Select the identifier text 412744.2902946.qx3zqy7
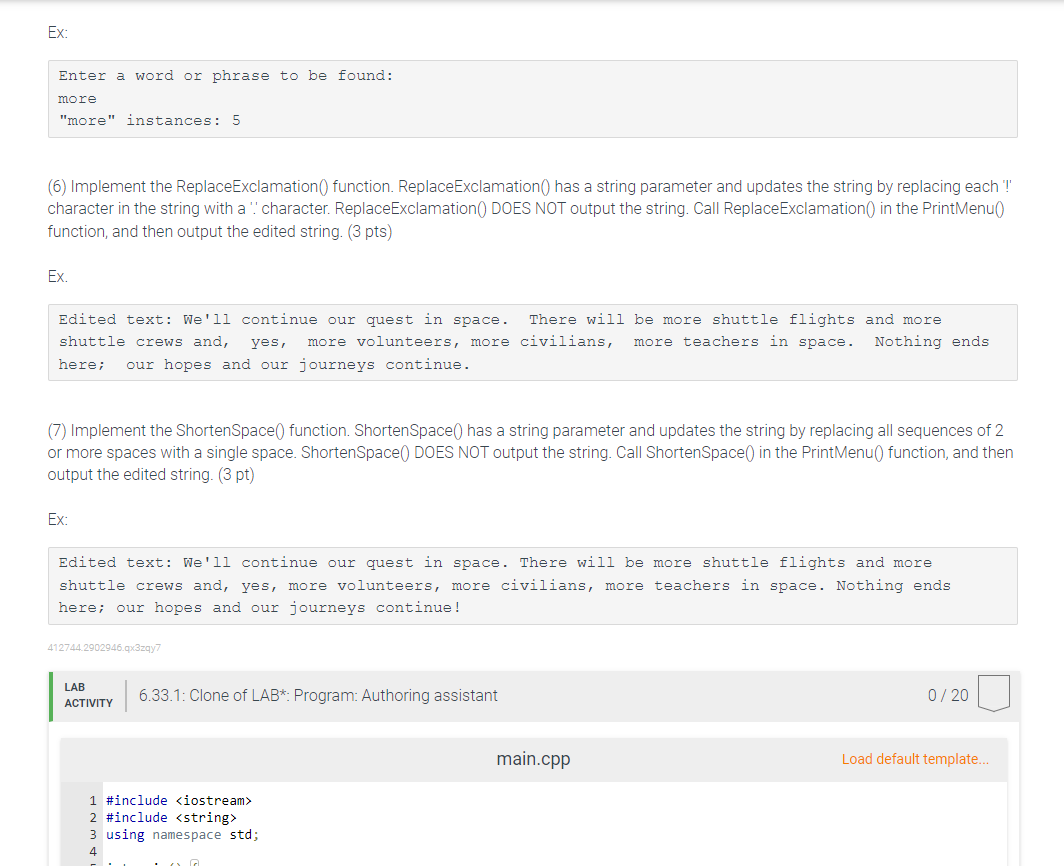The height and width of the screenshot is (866, 1064). (x=104, y=648)
